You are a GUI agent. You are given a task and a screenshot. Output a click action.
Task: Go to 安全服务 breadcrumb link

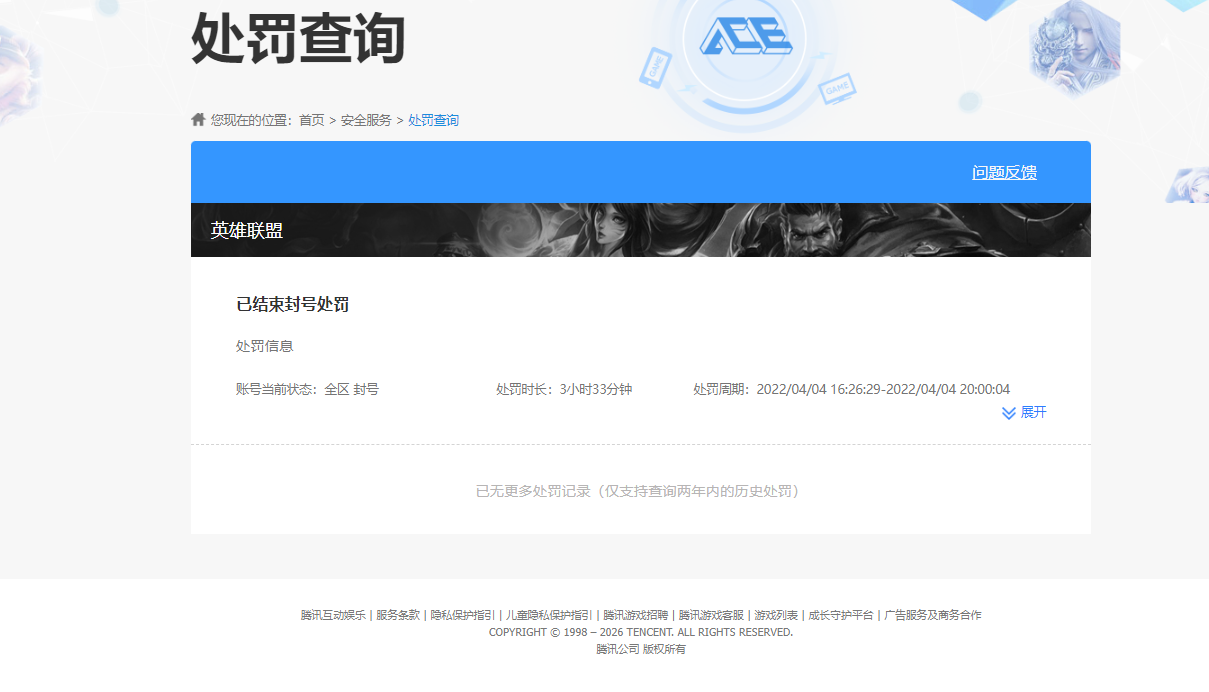point(366,120)
